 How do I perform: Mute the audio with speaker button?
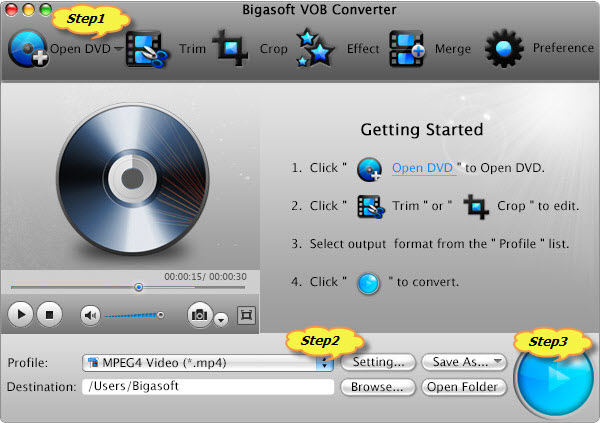90,315
